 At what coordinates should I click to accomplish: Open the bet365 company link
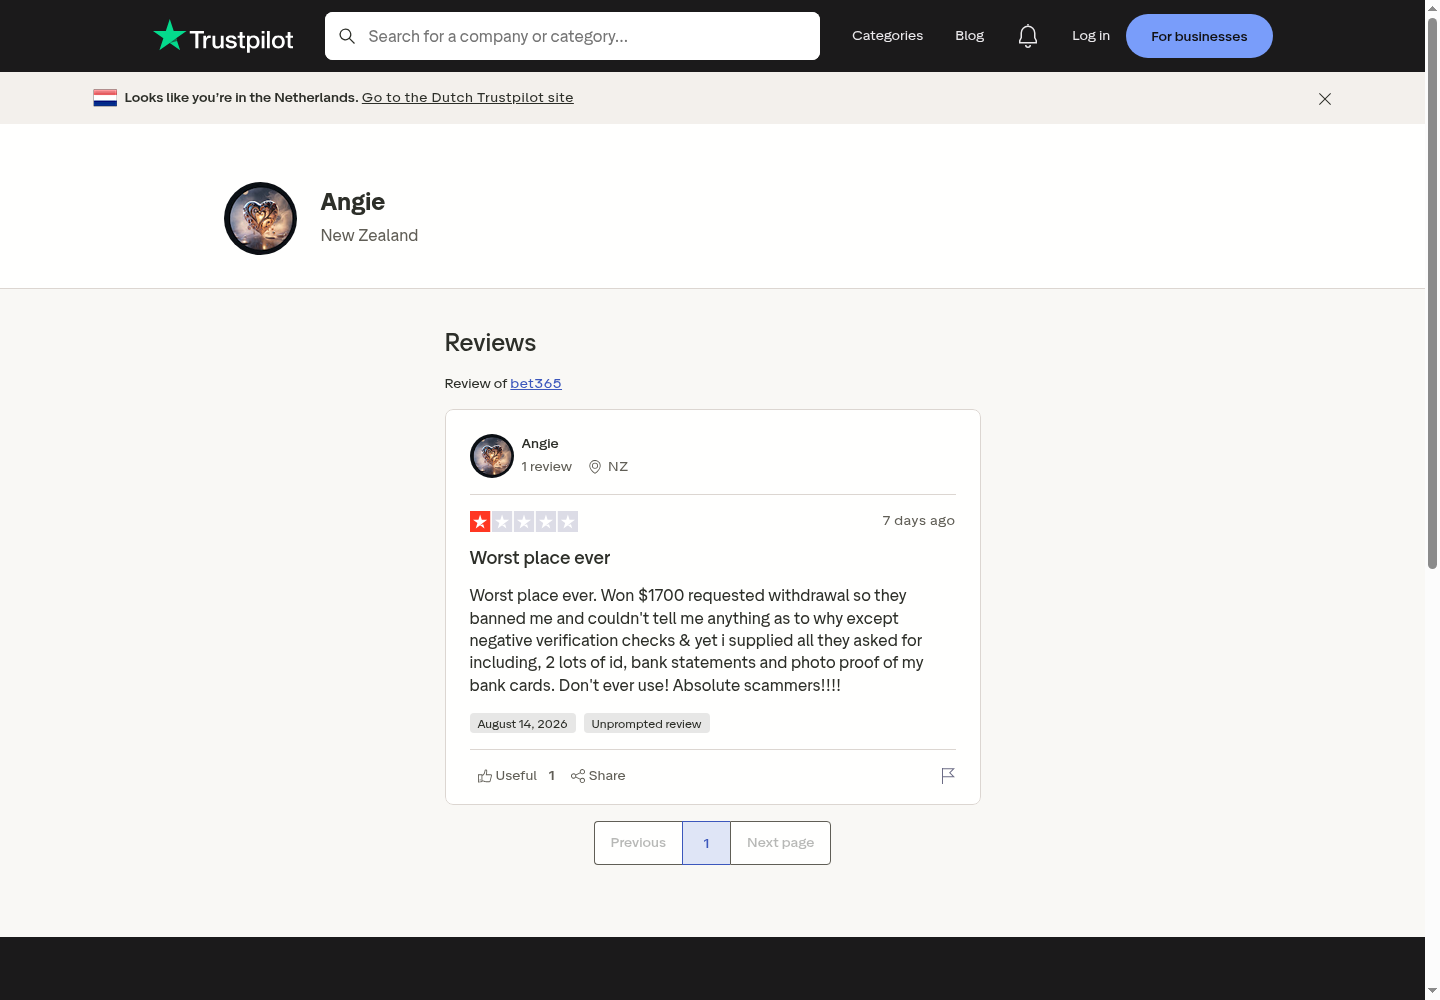point(536,384)
